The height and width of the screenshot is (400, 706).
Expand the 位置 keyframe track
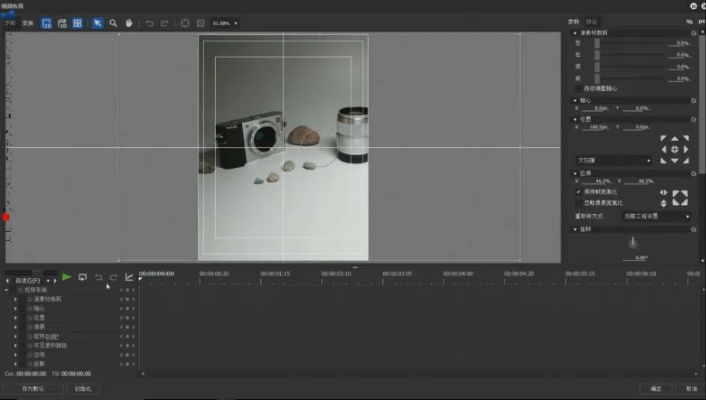tap(16, 317)
